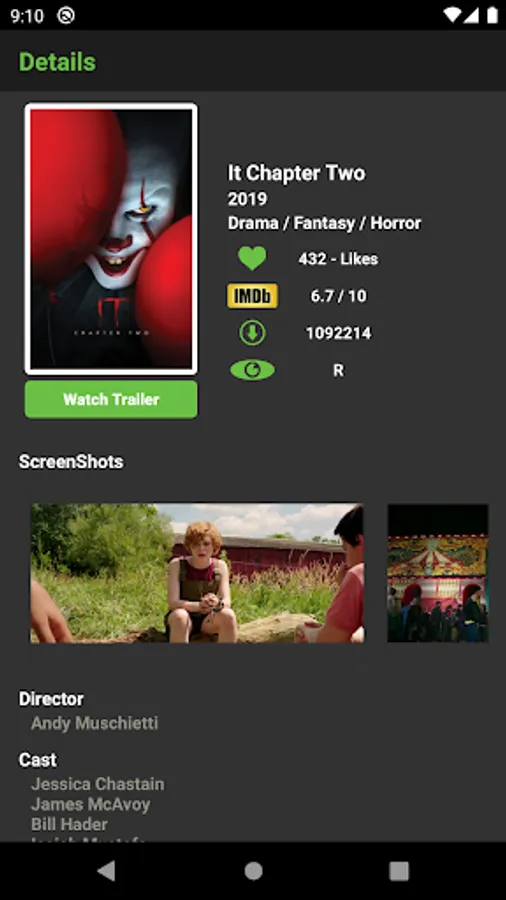Select director Andy Muschietti
The image size is (506, 900).
pos(95,723)
